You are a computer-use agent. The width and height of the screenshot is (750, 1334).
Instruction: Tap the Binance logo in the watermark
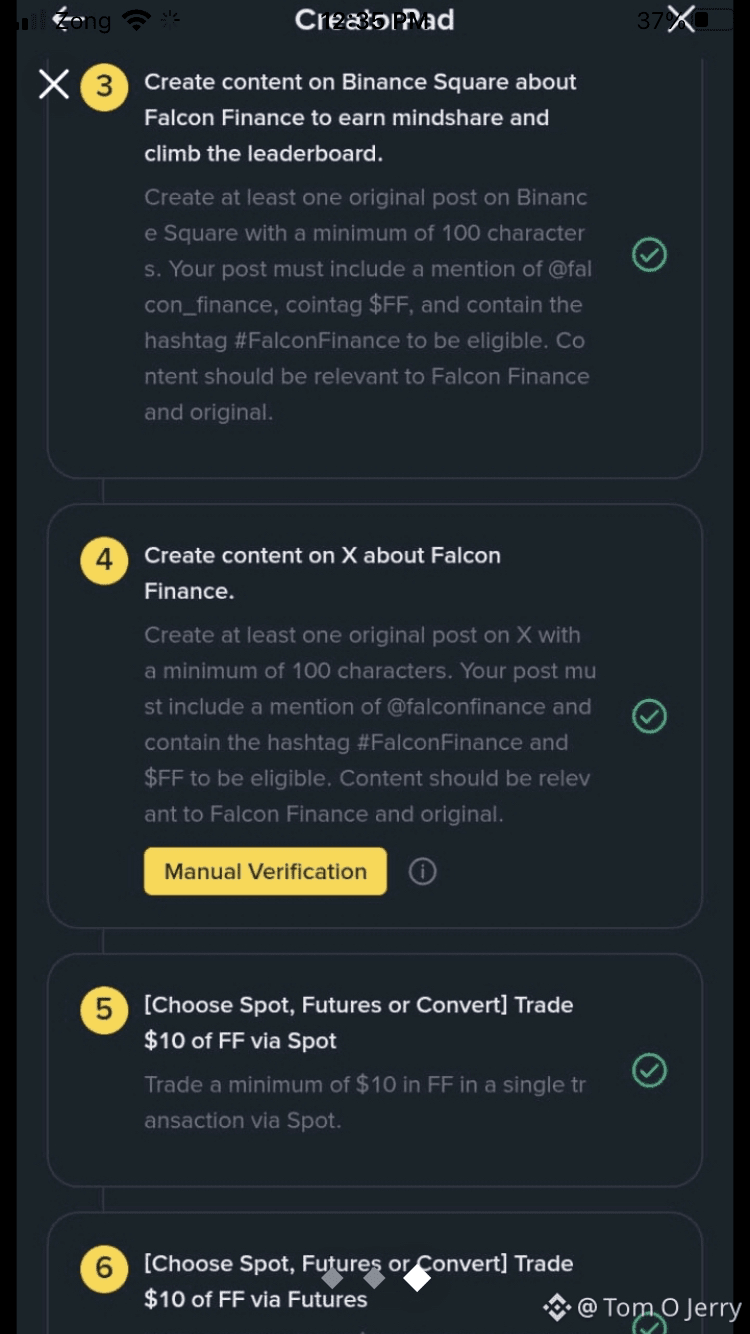556,1307
